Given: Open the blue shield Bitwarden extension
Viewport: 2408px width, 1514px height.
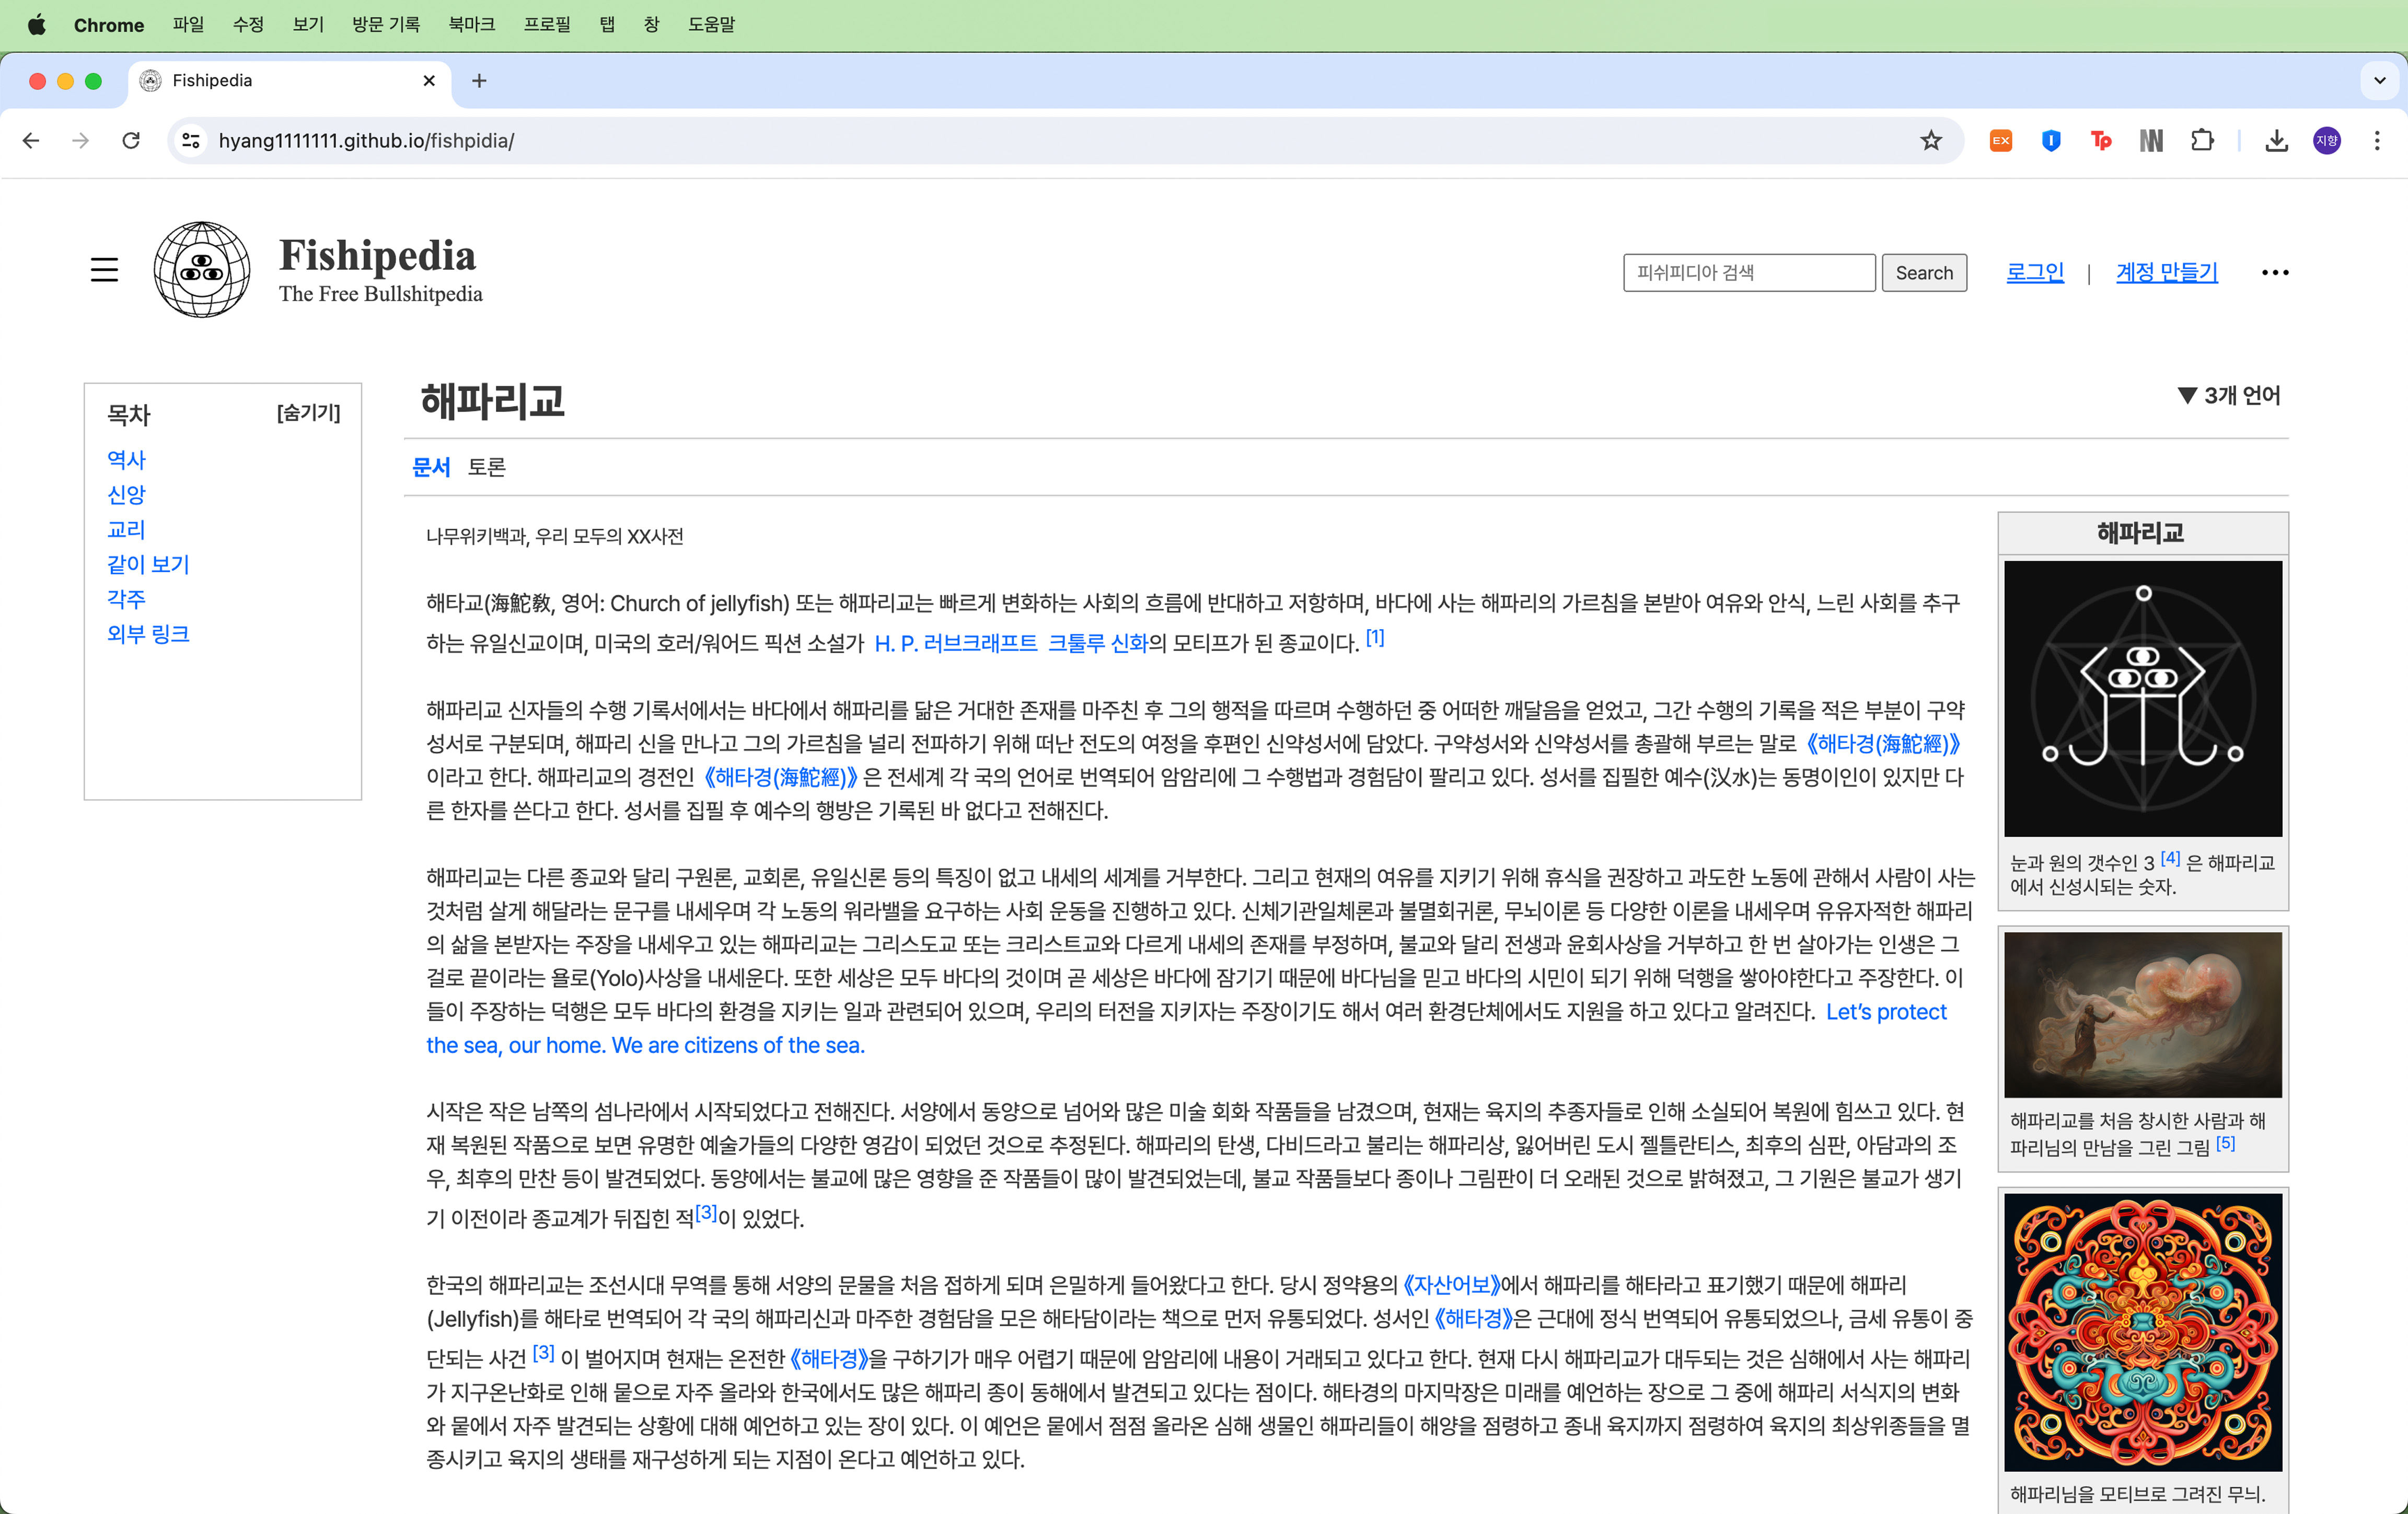Looking at the screenshot, I should [2051, 141].
